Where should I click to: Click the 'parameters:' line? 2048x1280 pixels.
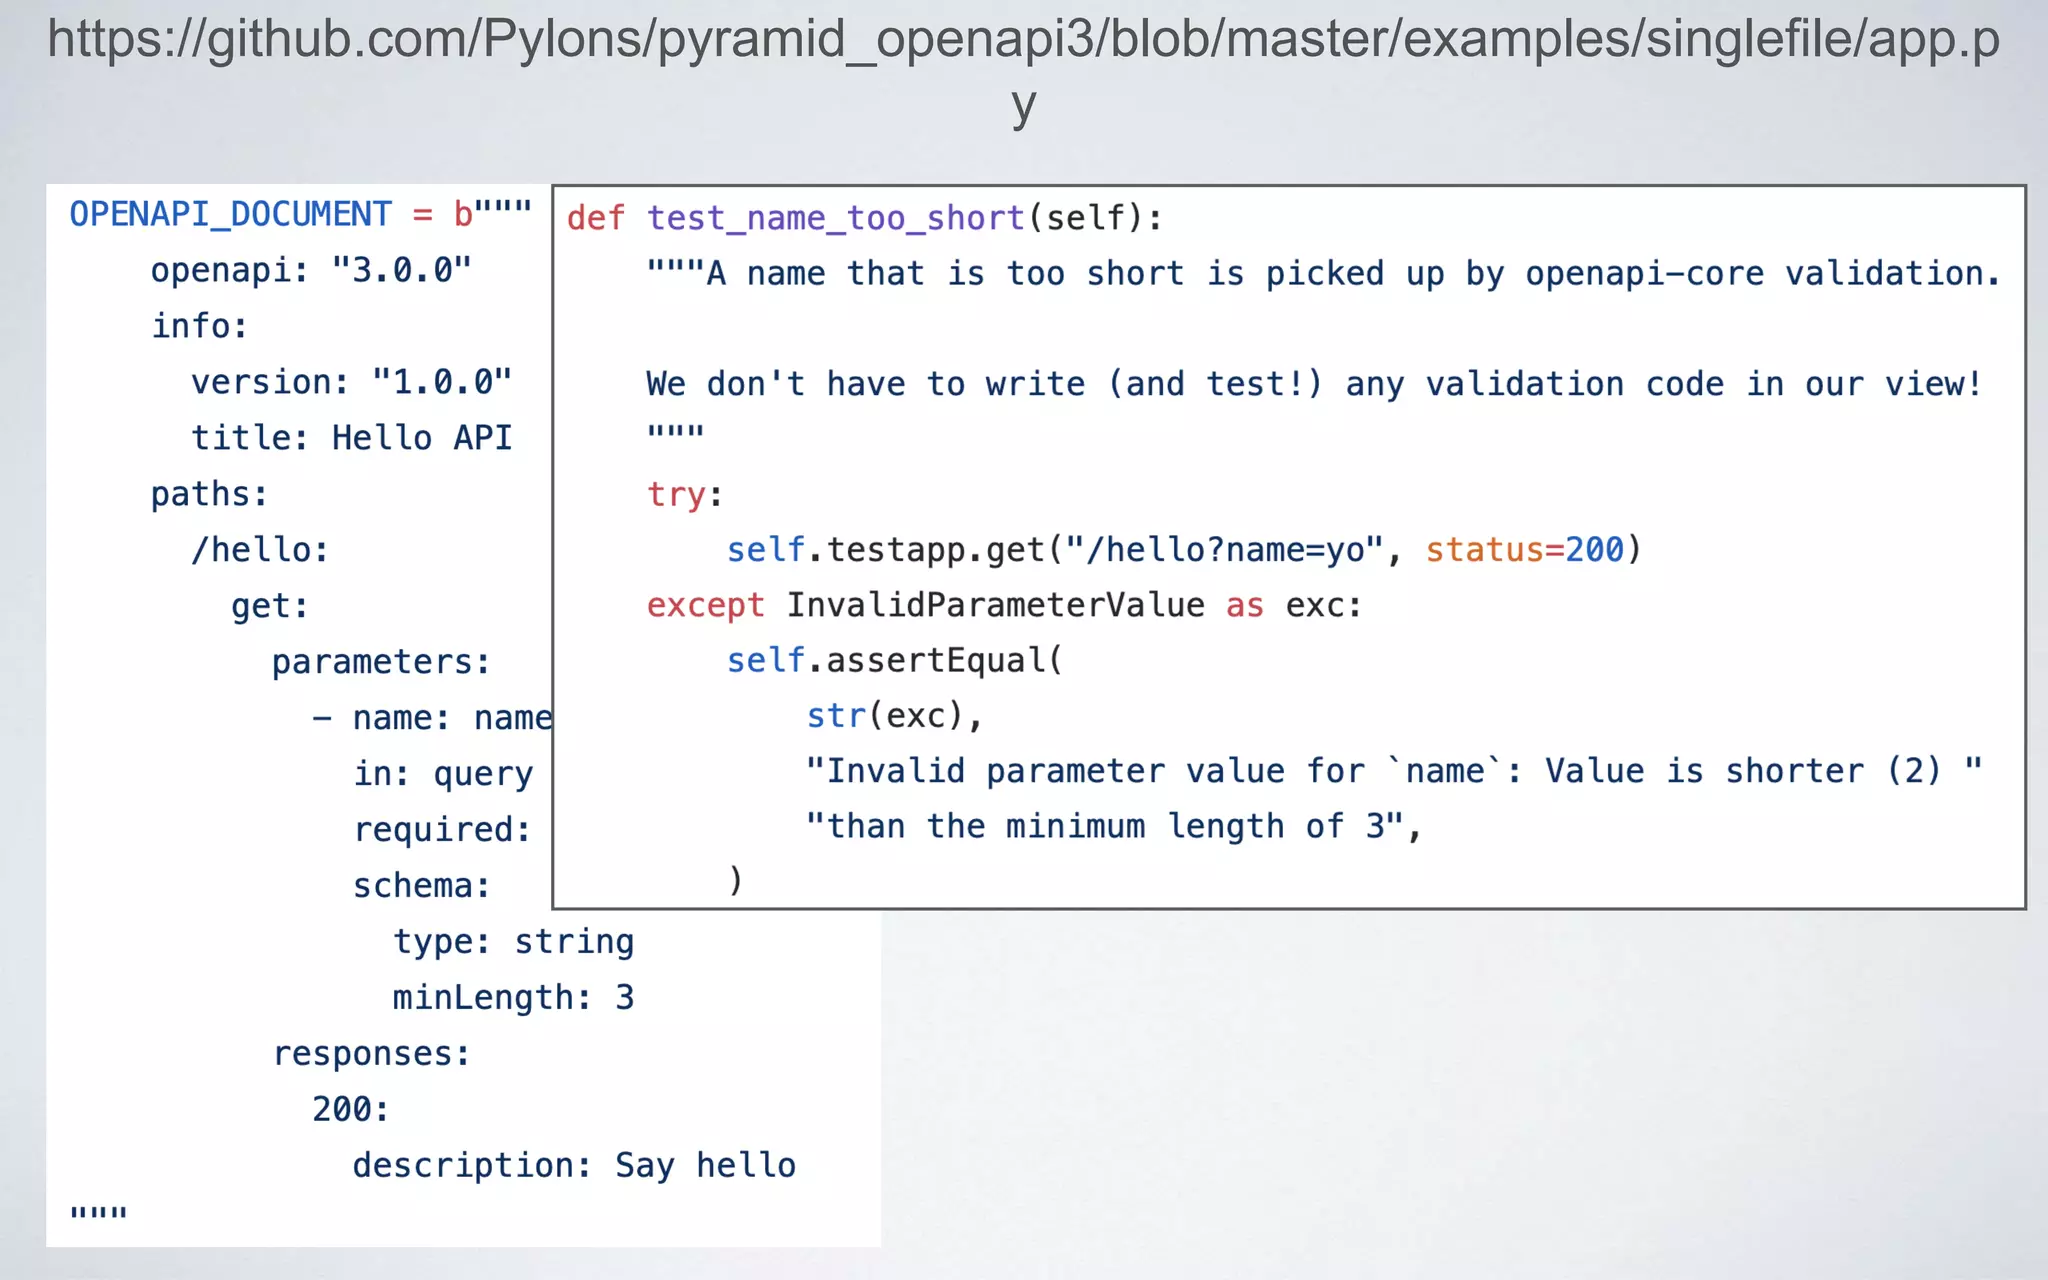(x=381, y=662)
